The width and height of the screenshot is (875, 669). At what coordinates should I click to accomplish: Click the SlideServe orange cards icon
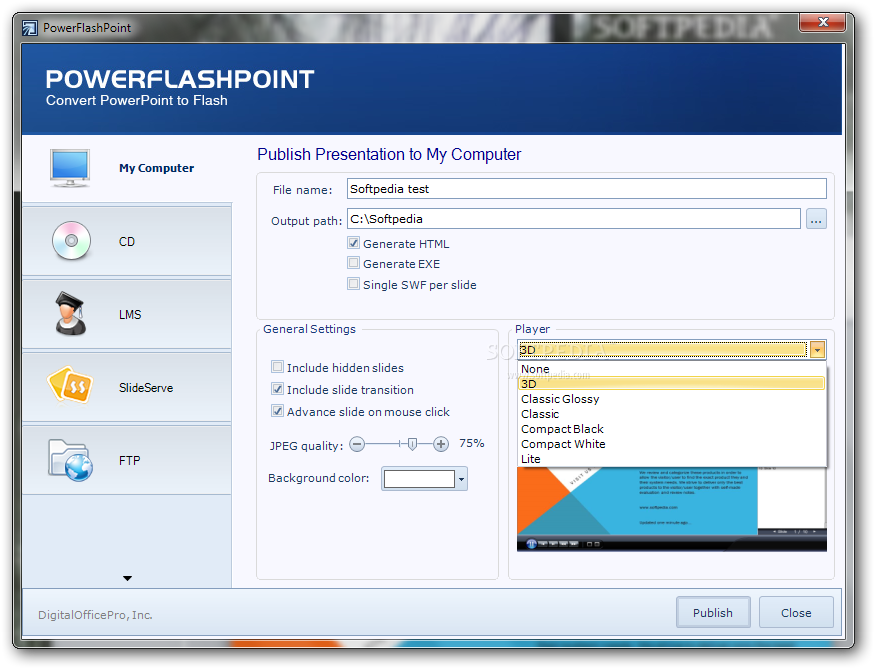pyautogui.click(x=70, y=385)
